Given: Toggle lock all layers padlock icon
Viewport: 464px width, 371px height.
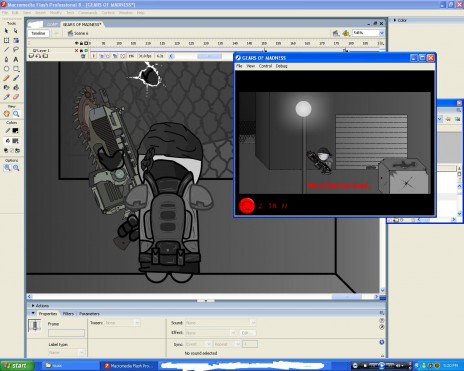Looking at the screenshot, I should point(81,43).
